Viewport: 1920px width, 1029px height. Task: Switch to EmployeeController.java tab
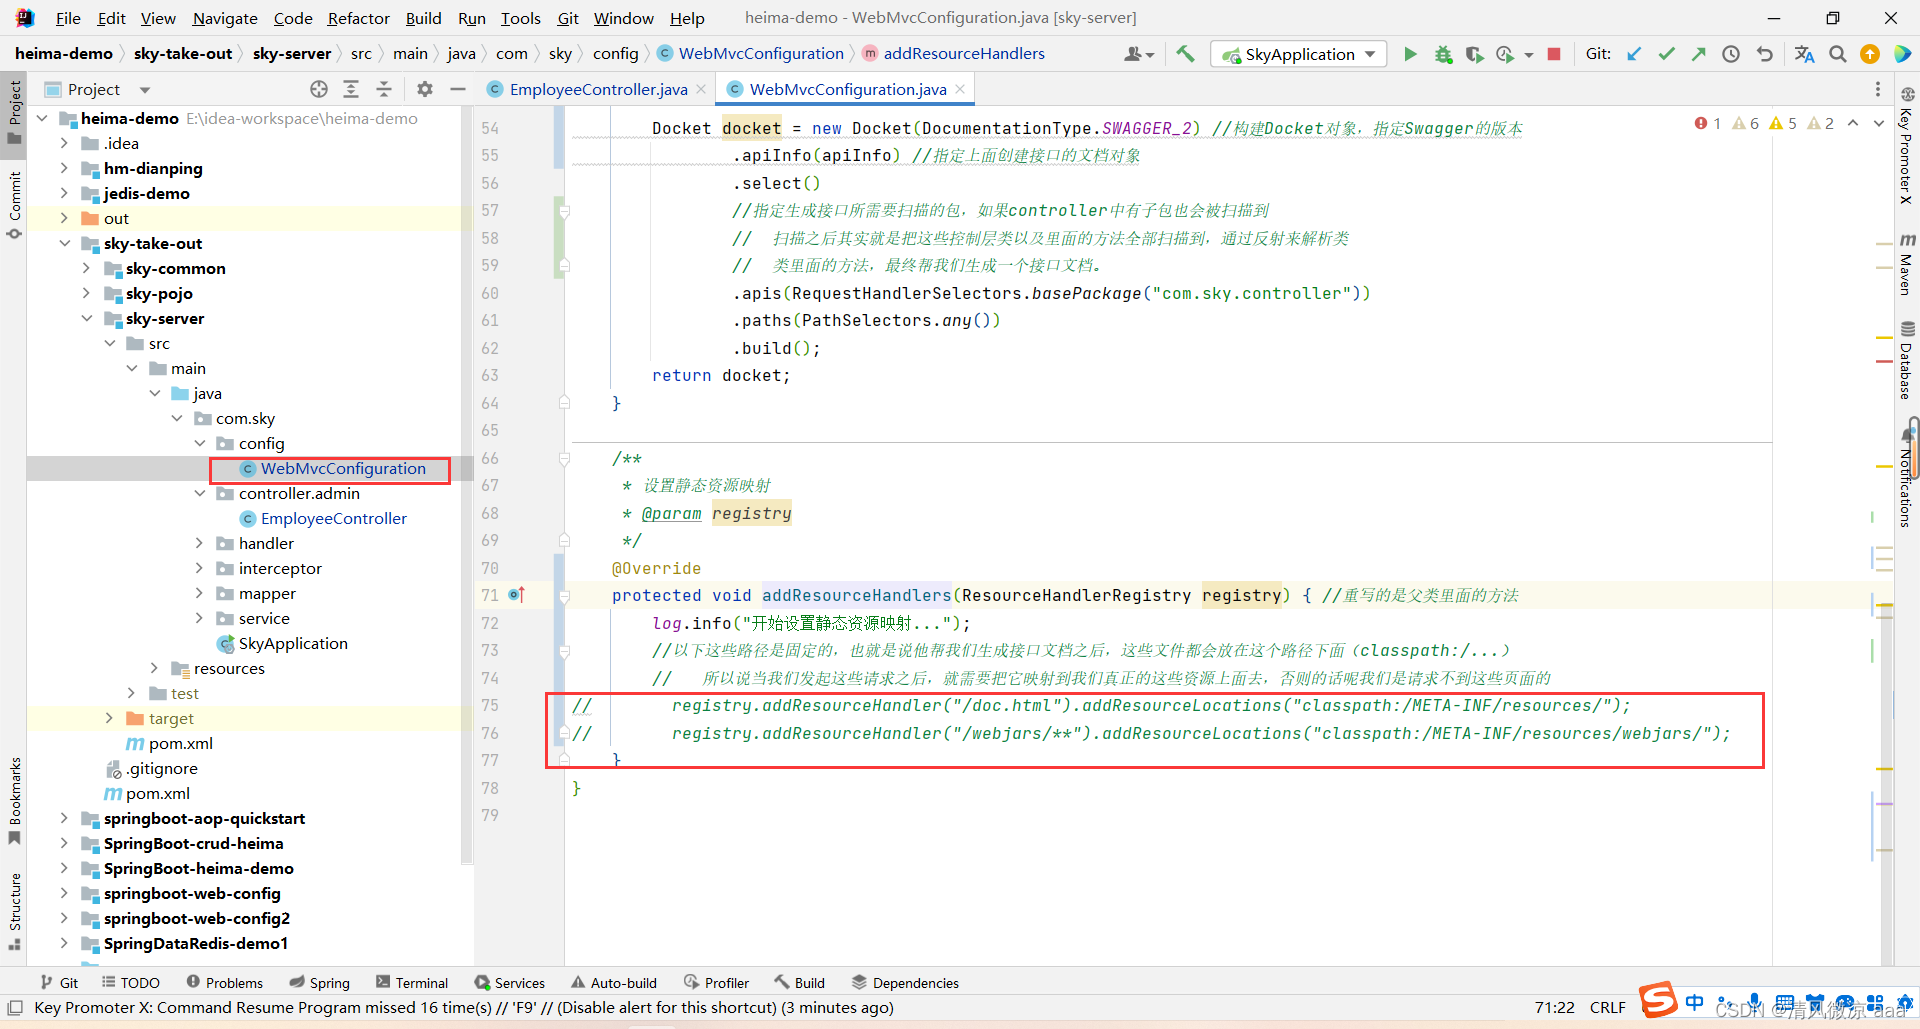pos(598,89)
